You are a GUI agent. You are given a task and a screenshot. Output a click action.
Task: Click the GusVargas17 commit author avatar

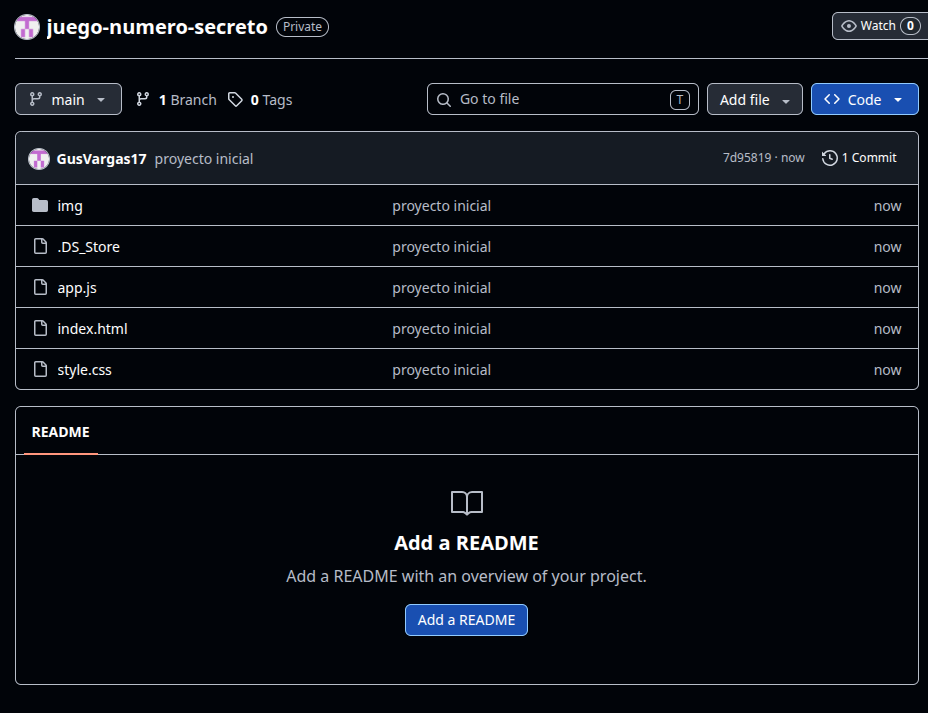pos(39,159)
